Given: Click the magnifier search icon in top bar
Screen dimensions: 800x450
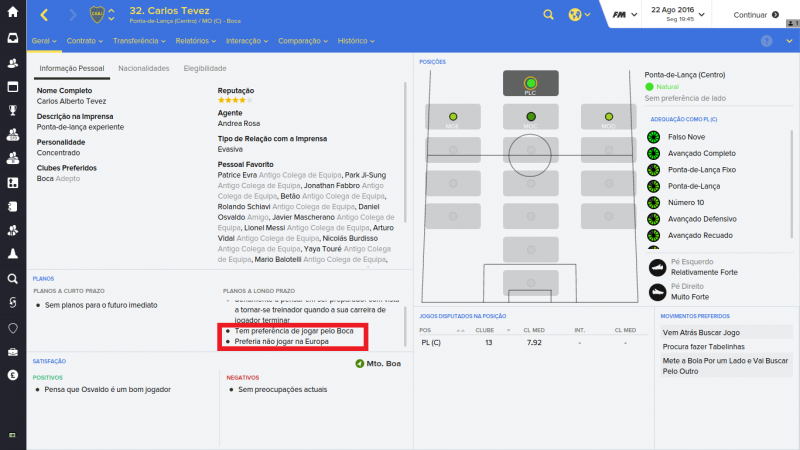Looking at the screenshot, I should click(x=549, y=15).
